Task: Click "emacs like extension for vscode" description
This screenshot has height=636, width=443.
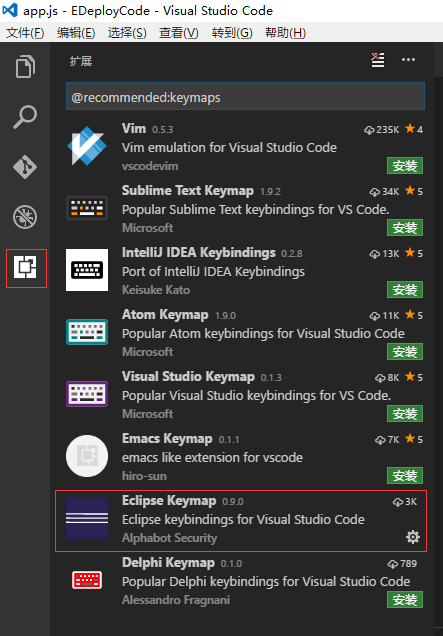Action: [212, 458]
